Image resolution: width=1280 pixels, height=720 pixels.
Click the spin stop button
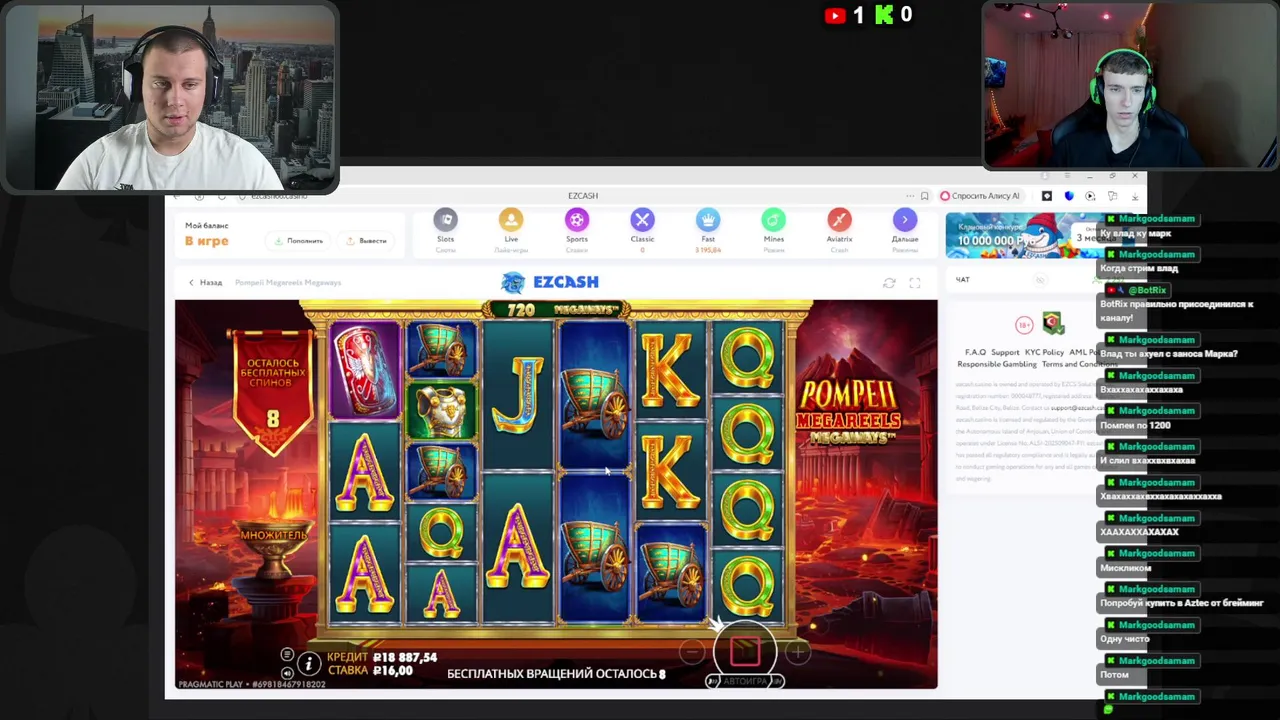(x=745, y=651)
